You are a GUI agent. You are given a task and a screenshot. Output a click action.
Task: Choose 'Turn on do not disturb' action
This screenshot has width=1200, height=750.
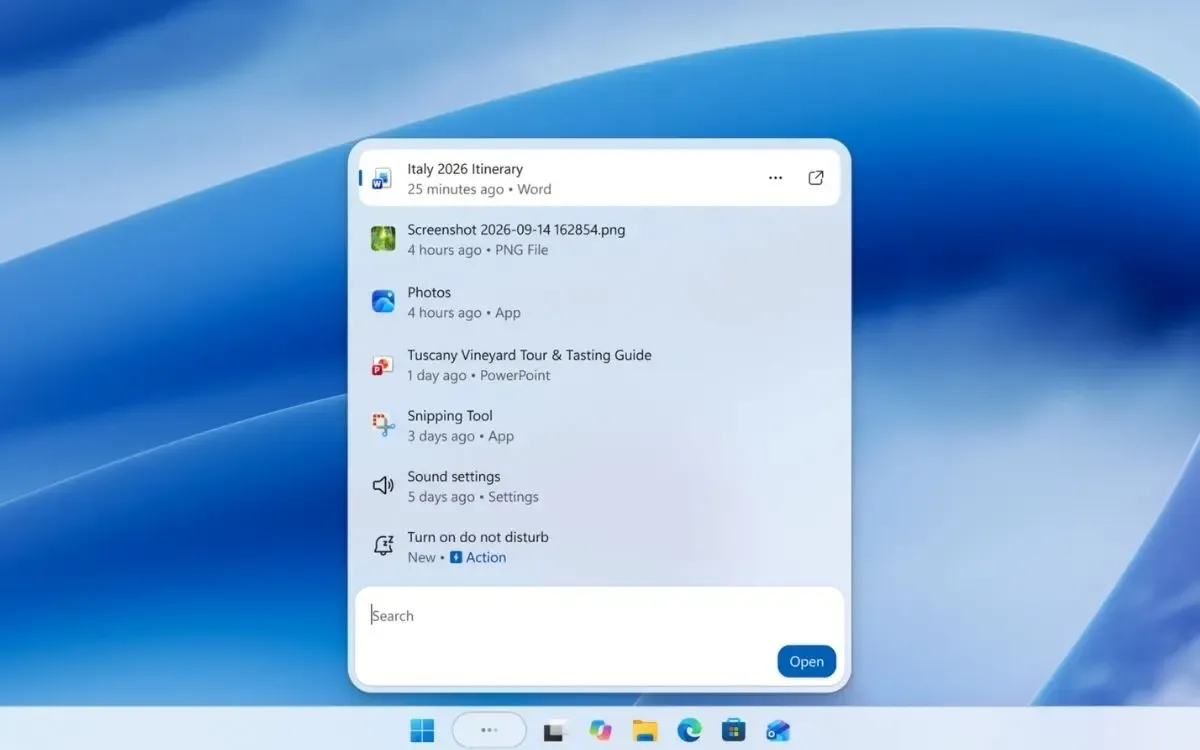pos(599,547)
